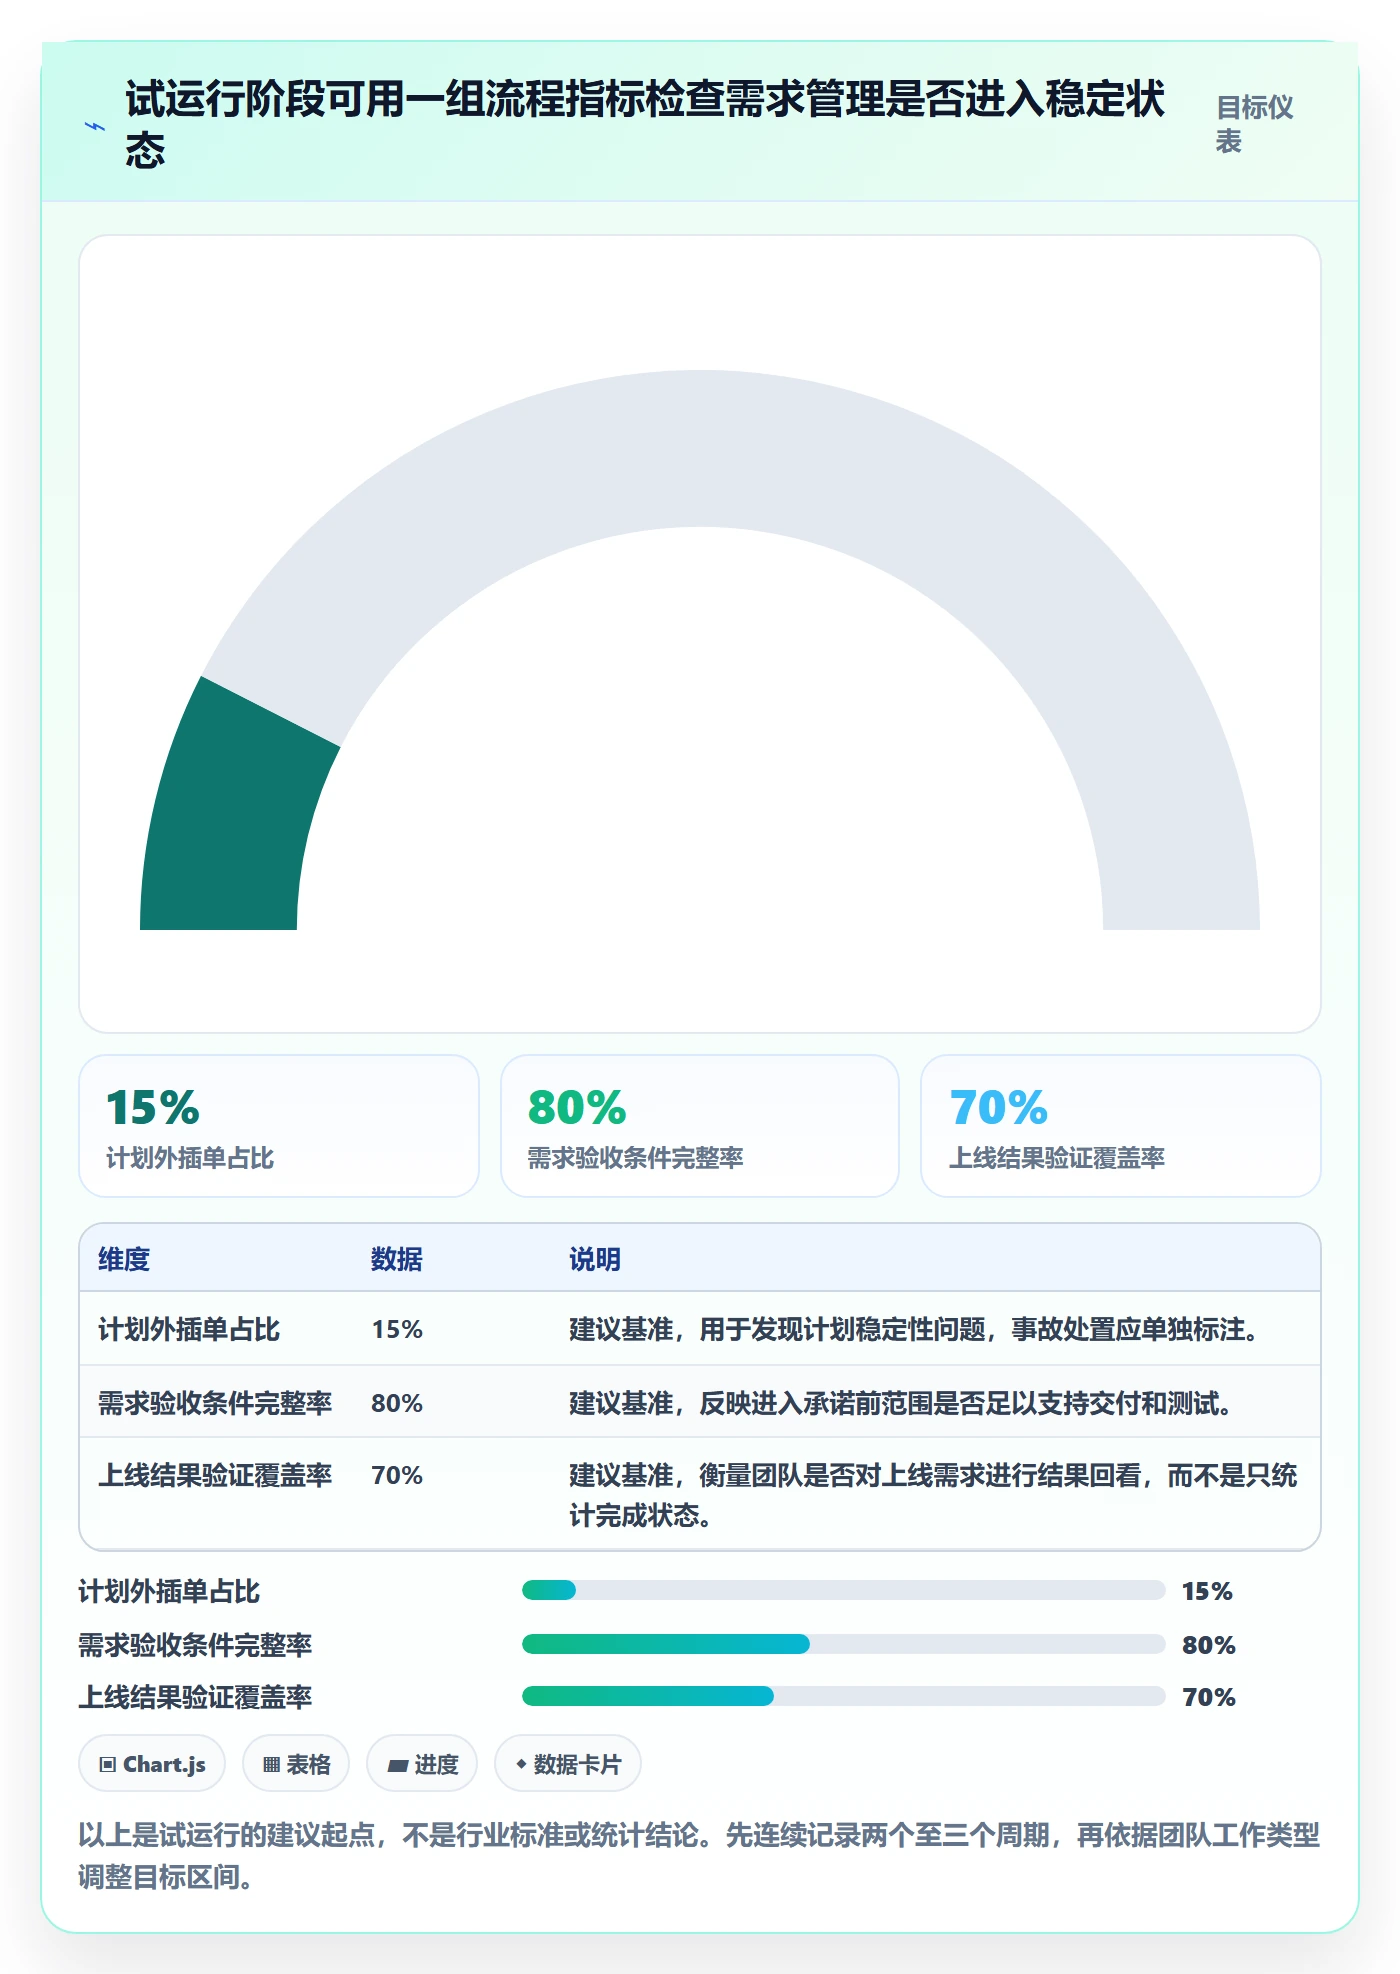Screen dimensions: 1400x1974
Task: Click the 80% value after the progress bar
Action: click(x=1209, y=1645)
